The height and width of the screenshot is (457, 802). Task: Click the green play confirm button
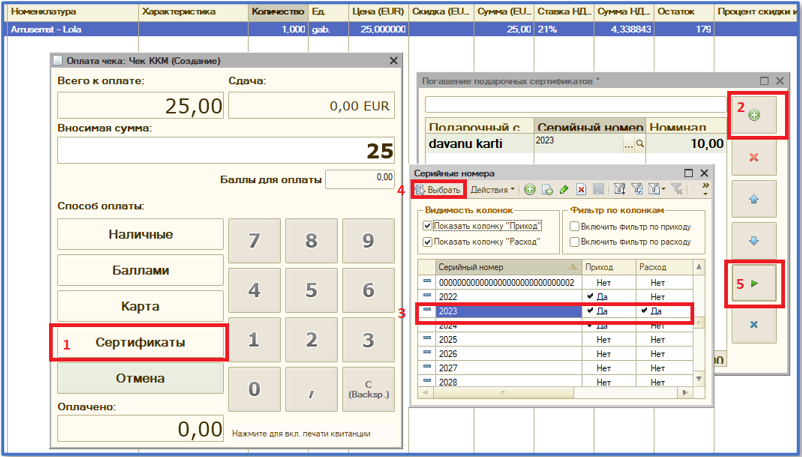[x=753, y=284]
